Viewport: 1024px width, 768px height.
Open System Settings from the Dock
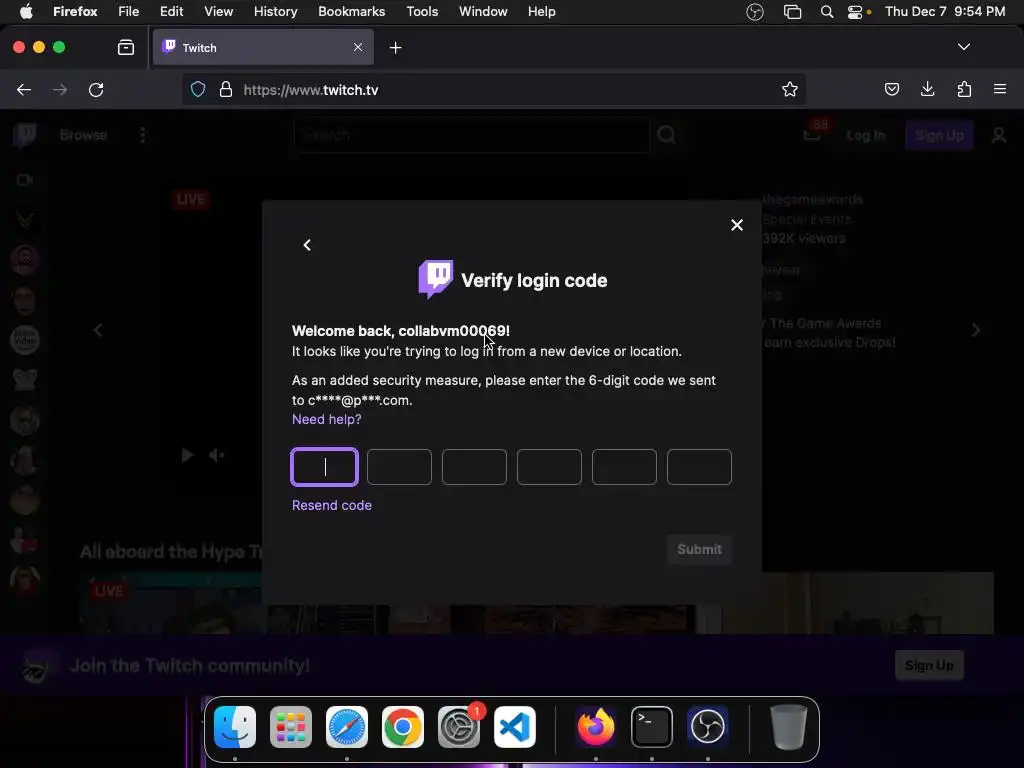(x=458, y=727)
